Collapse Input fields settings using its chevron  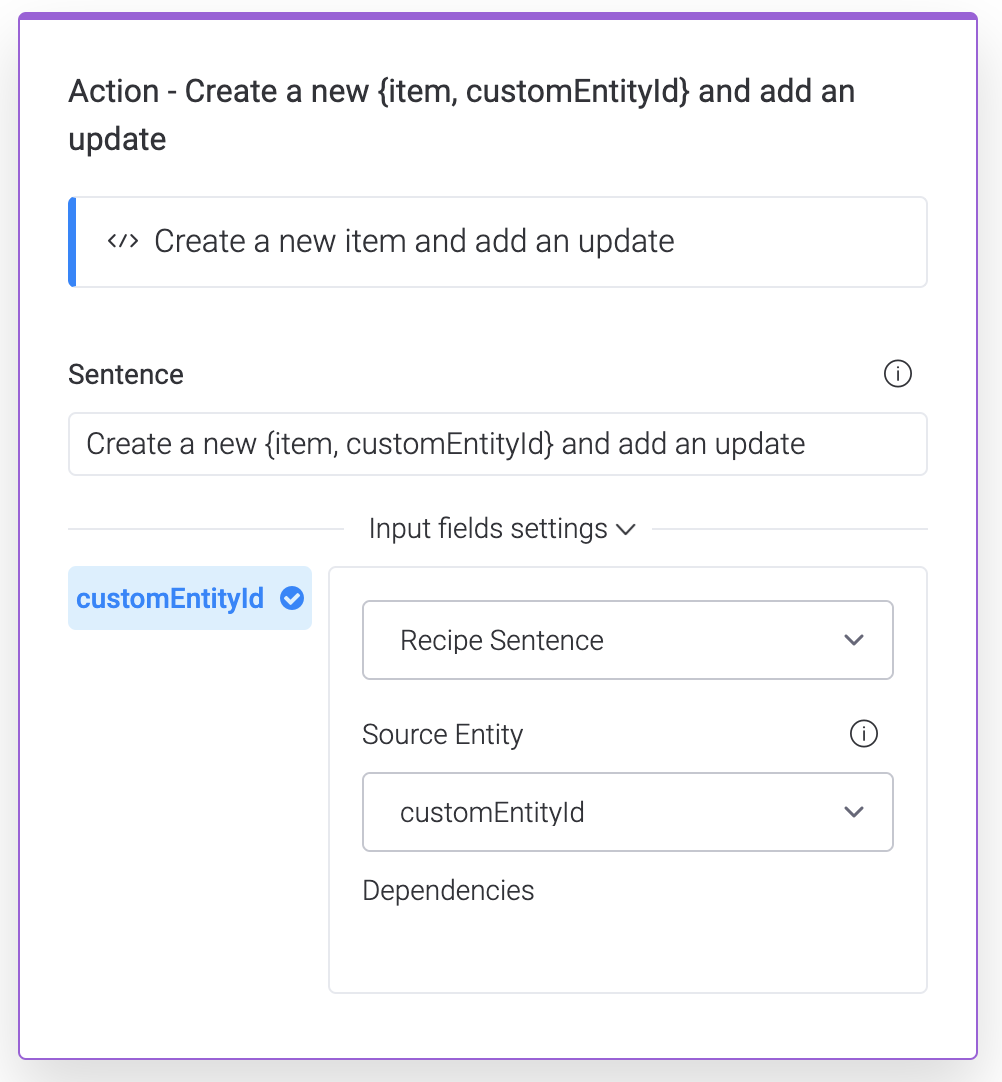(x=627, y=529)
